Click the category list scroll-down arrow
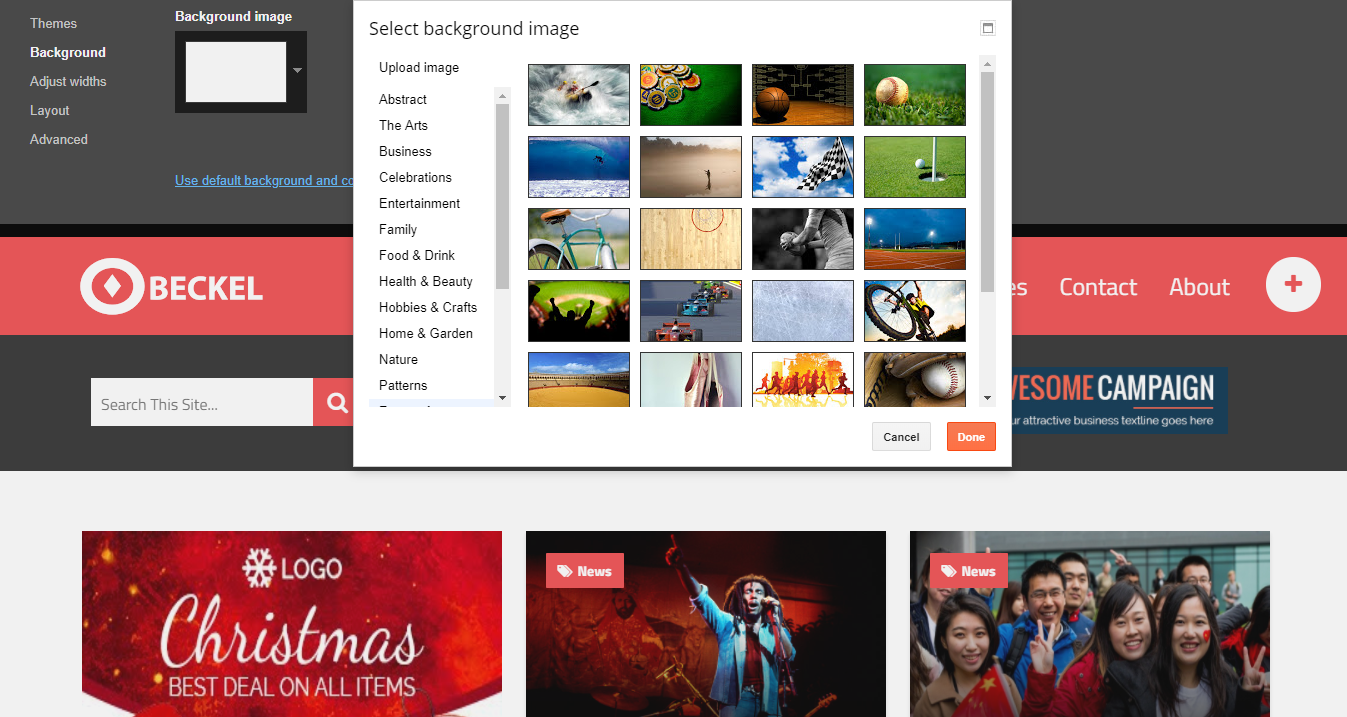This screenshot has width=1347, height=717. click(502, 398)
